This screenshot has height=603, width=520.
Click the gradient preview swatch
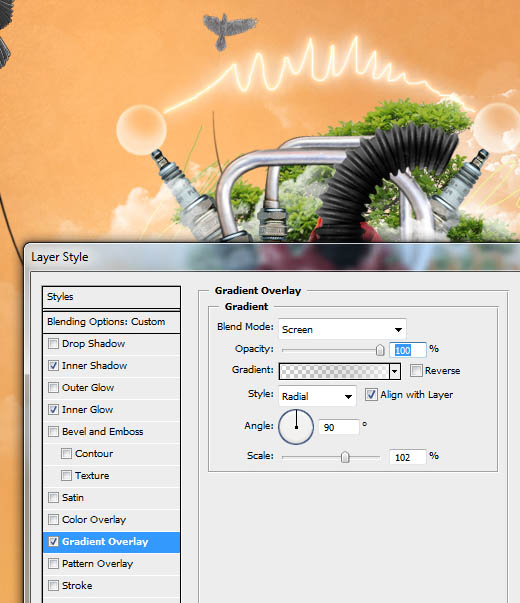[334, 371]
